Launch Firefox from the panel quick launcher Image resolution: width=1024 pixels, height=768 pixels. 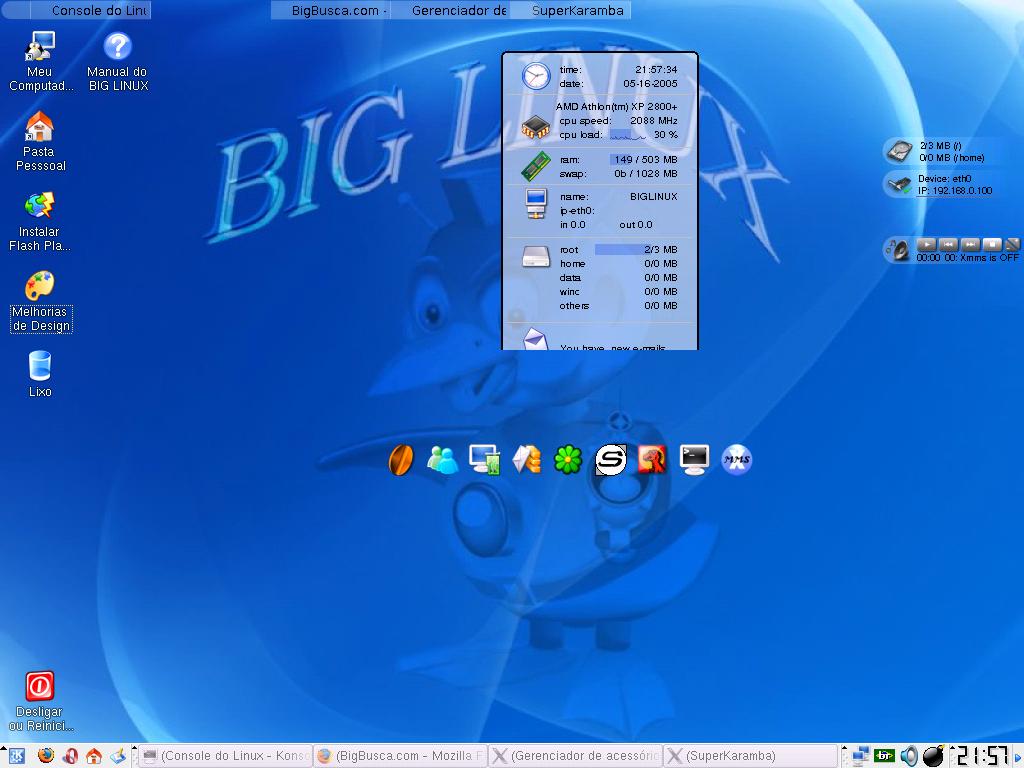[x=46, y=756]
